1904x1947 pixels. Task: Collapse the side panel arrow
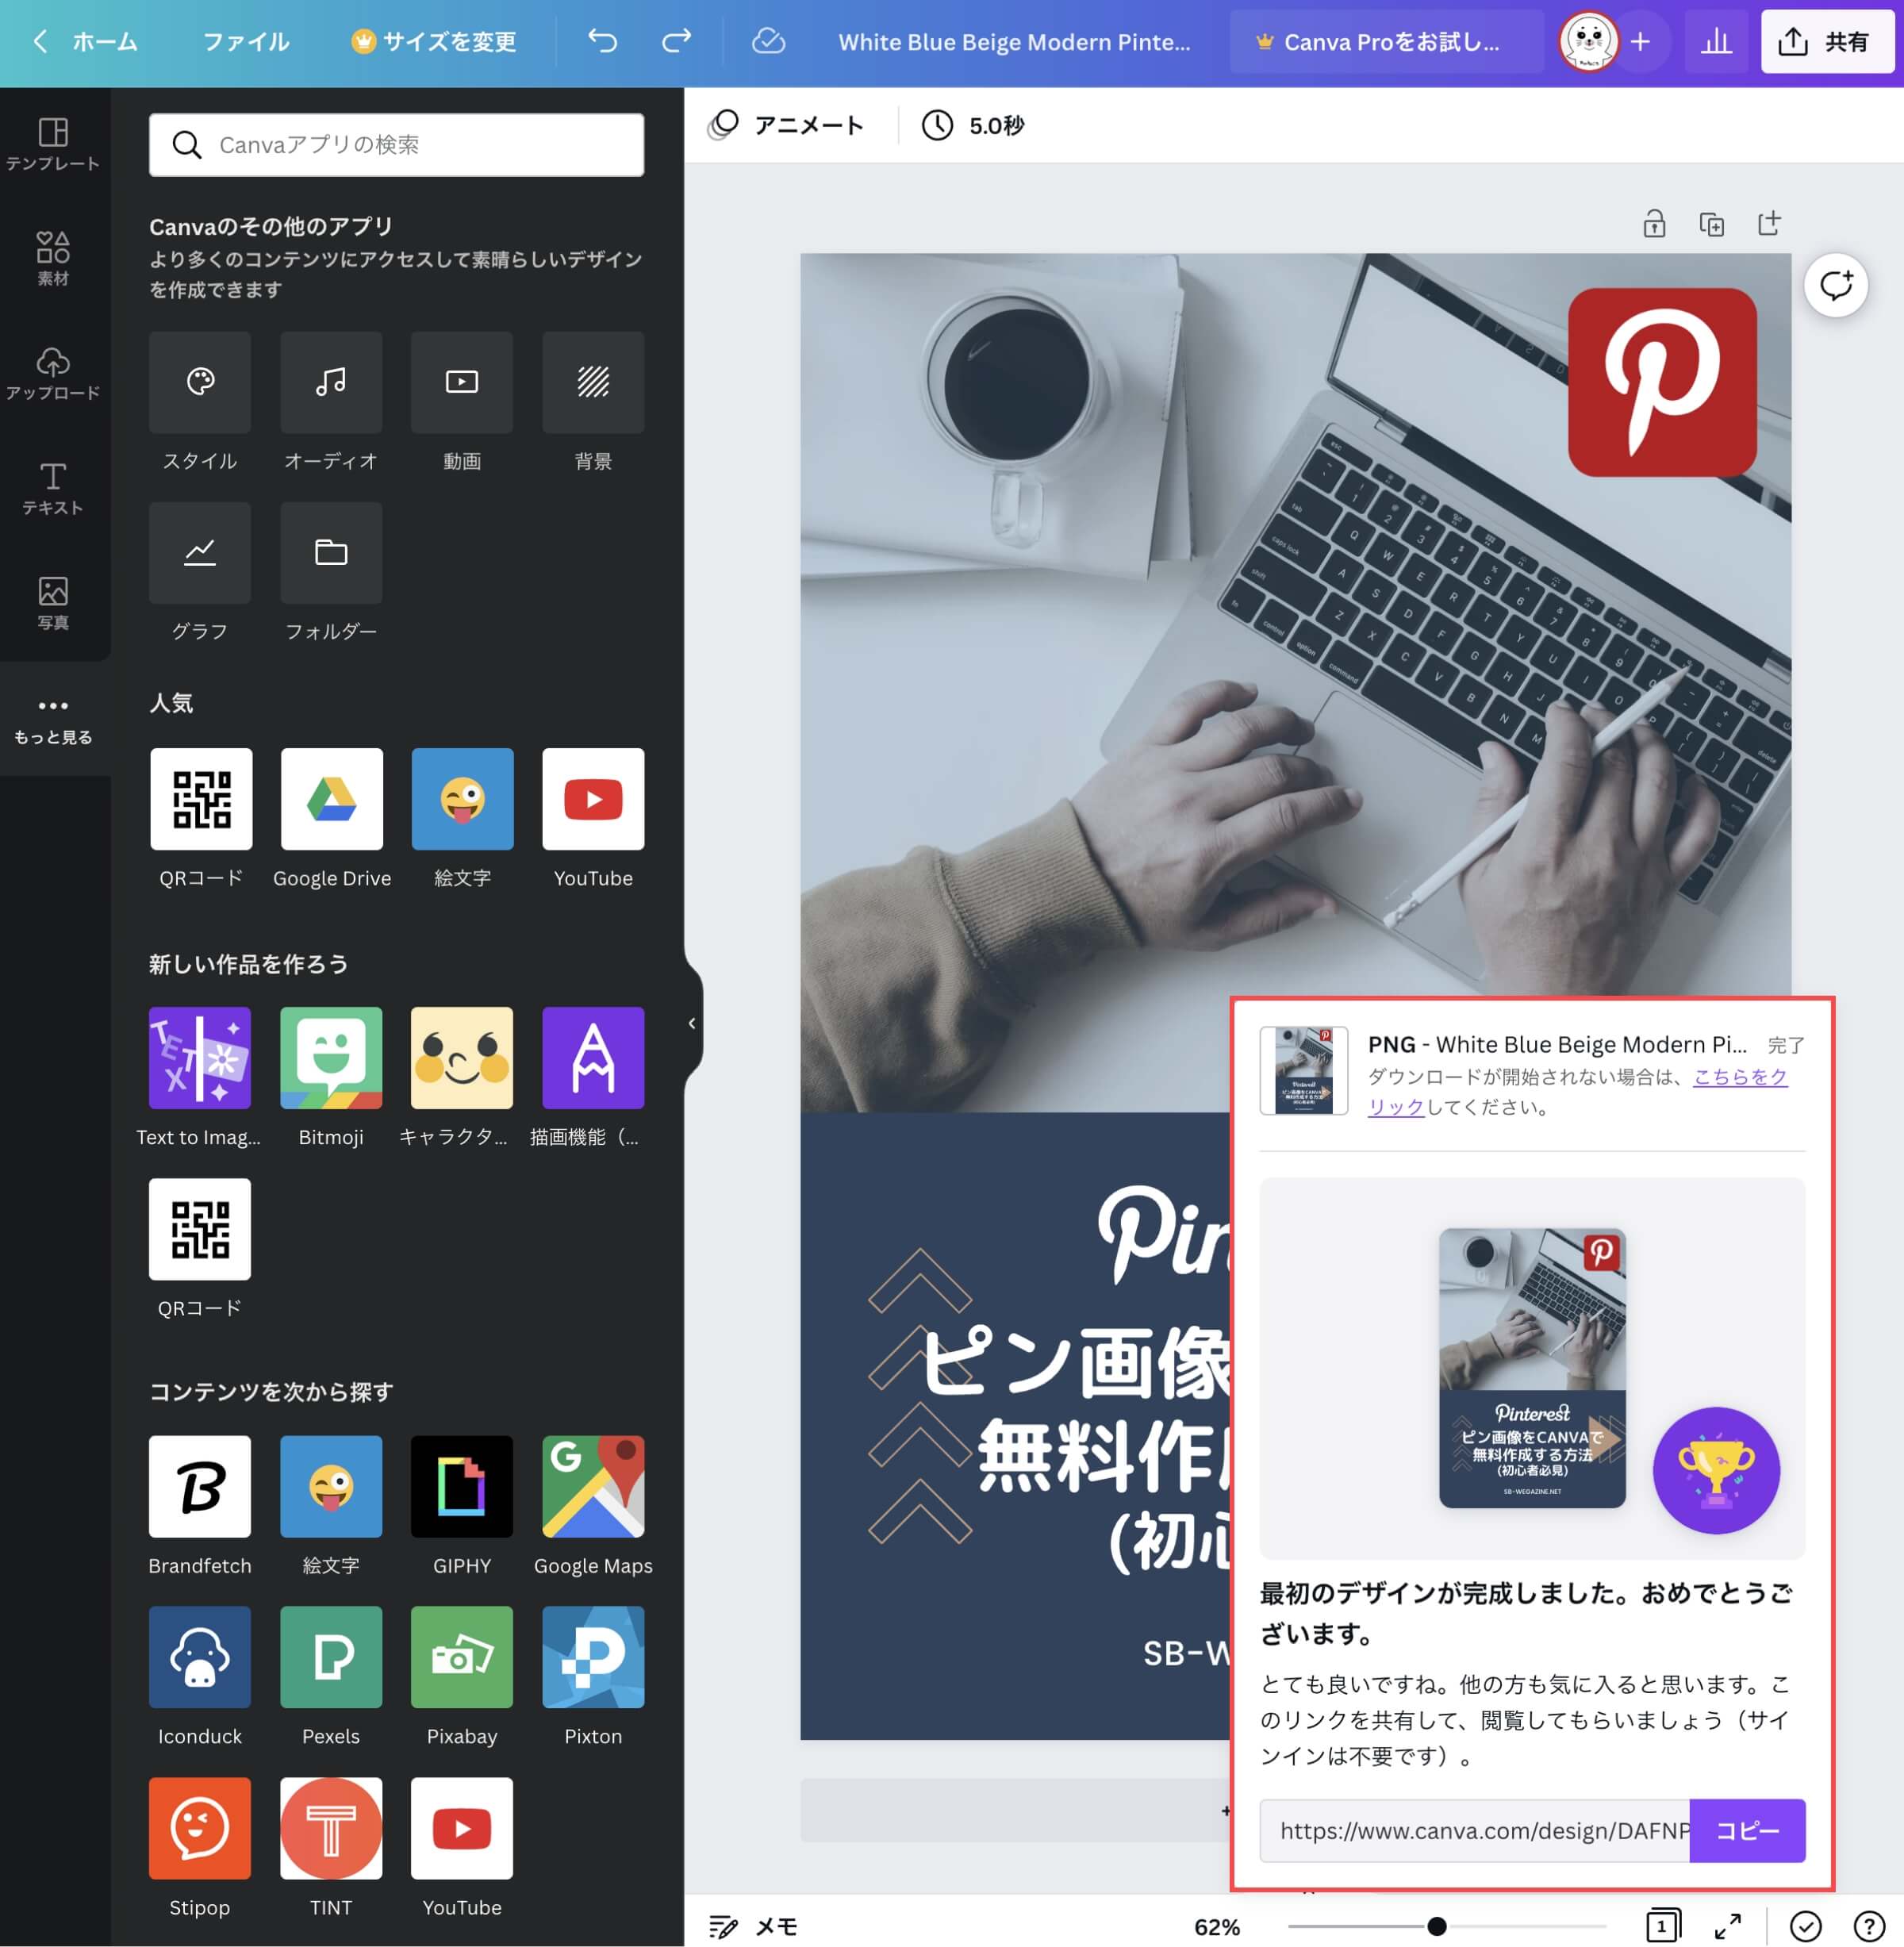(x=692, y=1023)
